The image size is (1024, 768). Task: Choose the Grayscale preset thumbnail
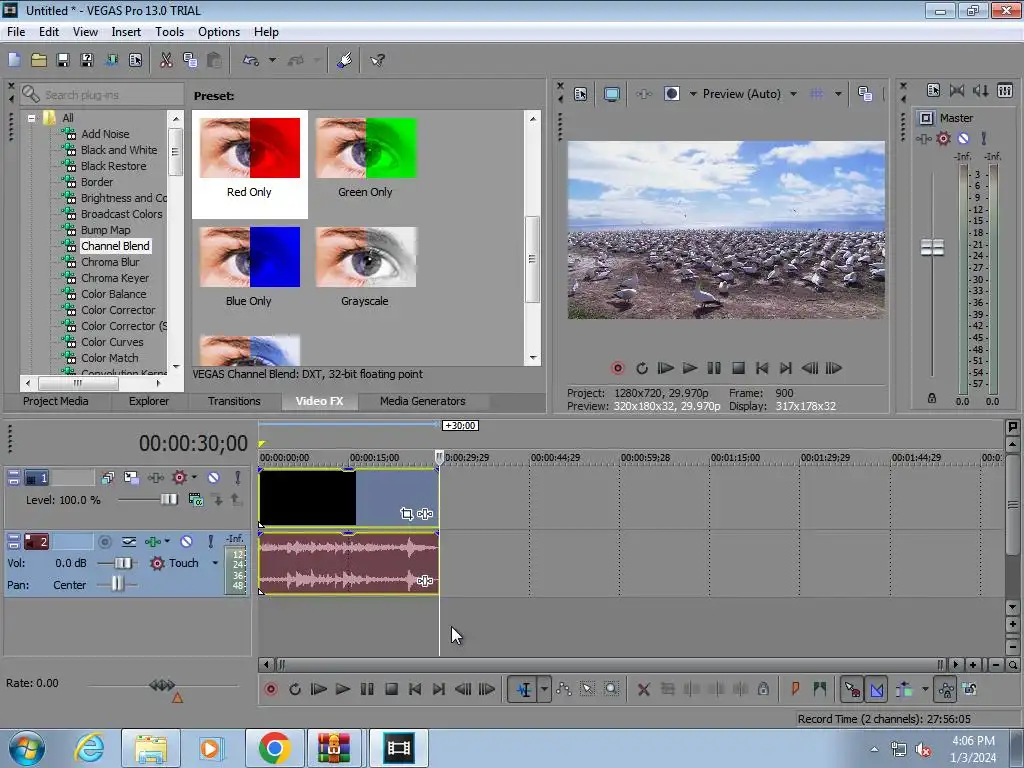coord(366,257)
